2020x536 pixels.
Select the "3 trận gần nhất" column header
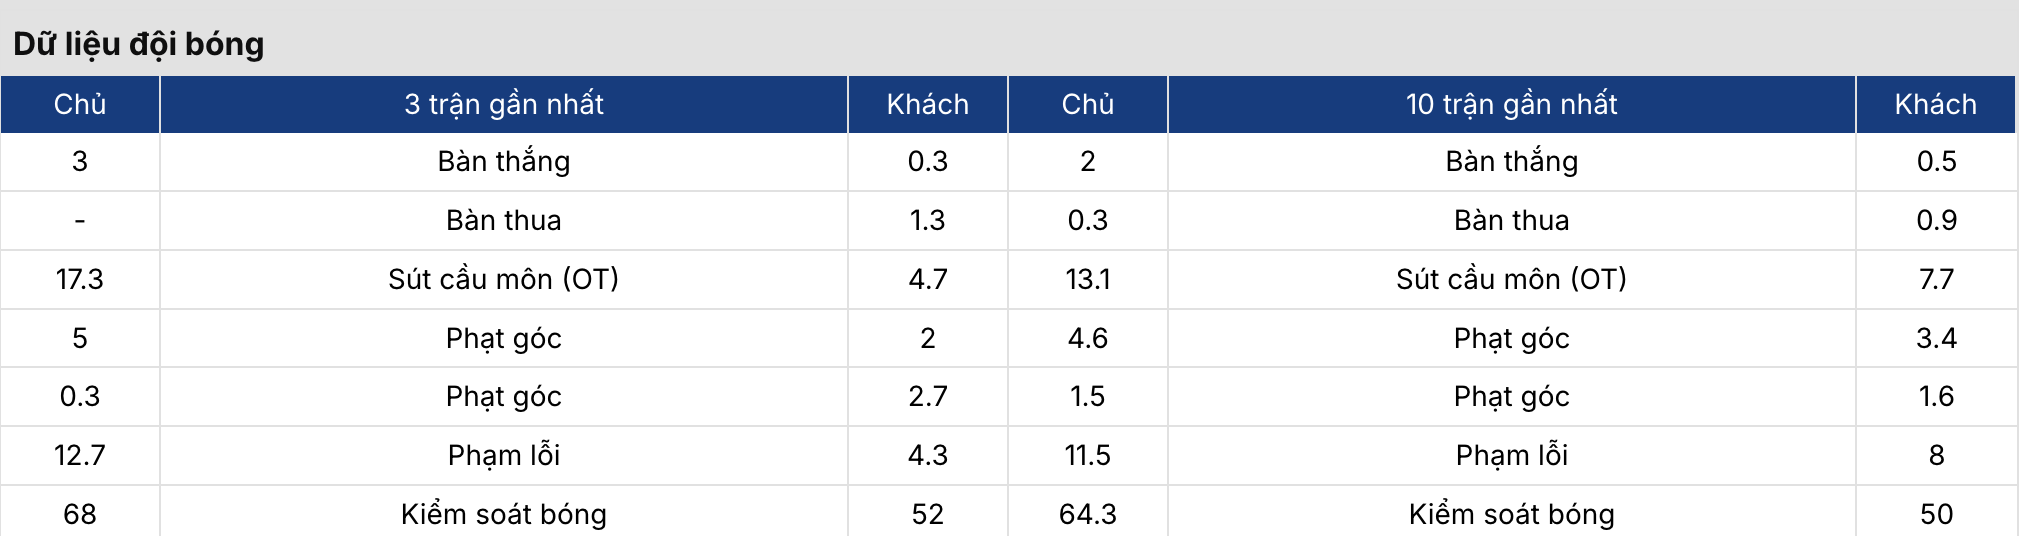point(503,104)
